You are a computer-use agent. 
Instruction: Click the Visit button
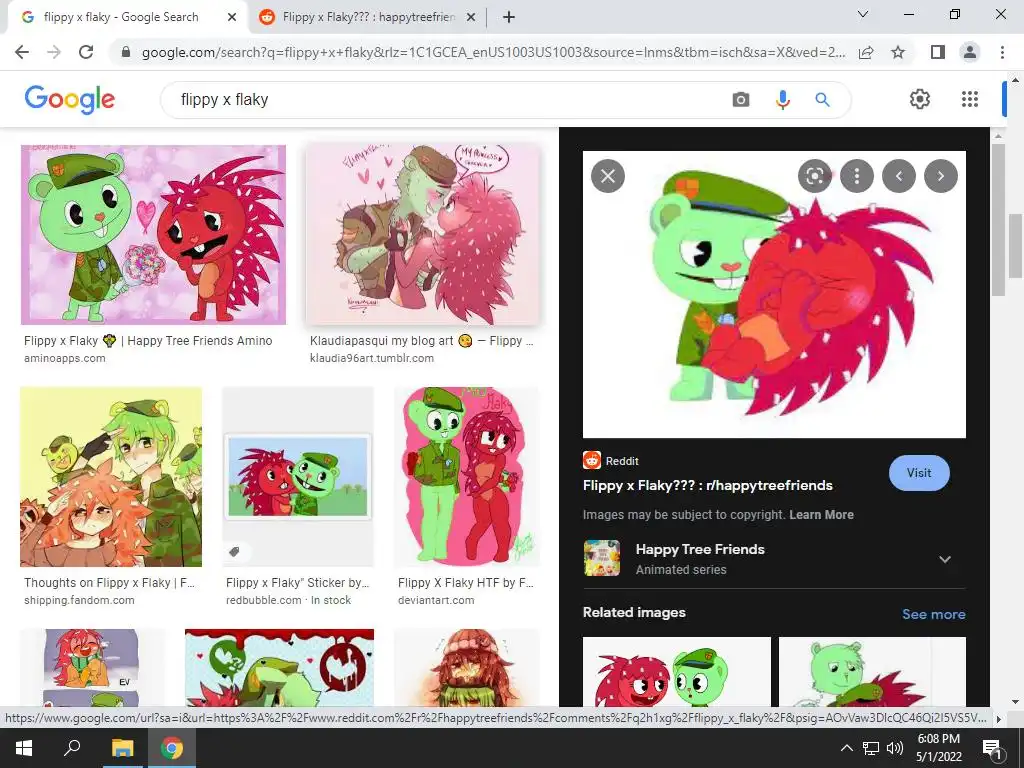919,473
